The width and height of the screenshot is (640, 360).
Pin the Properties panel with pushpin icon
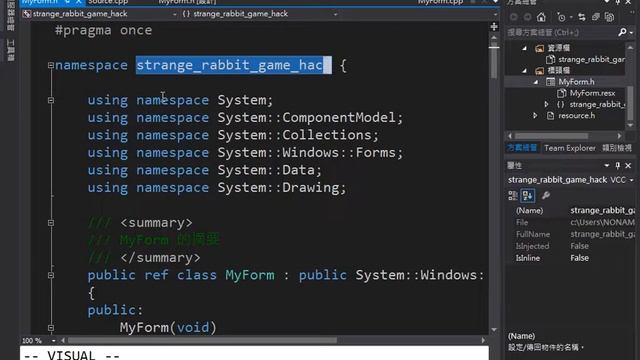click(x=618, y=165)
